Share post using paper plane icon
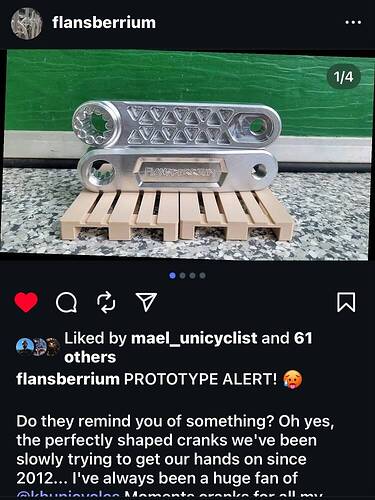 point(146,302)
